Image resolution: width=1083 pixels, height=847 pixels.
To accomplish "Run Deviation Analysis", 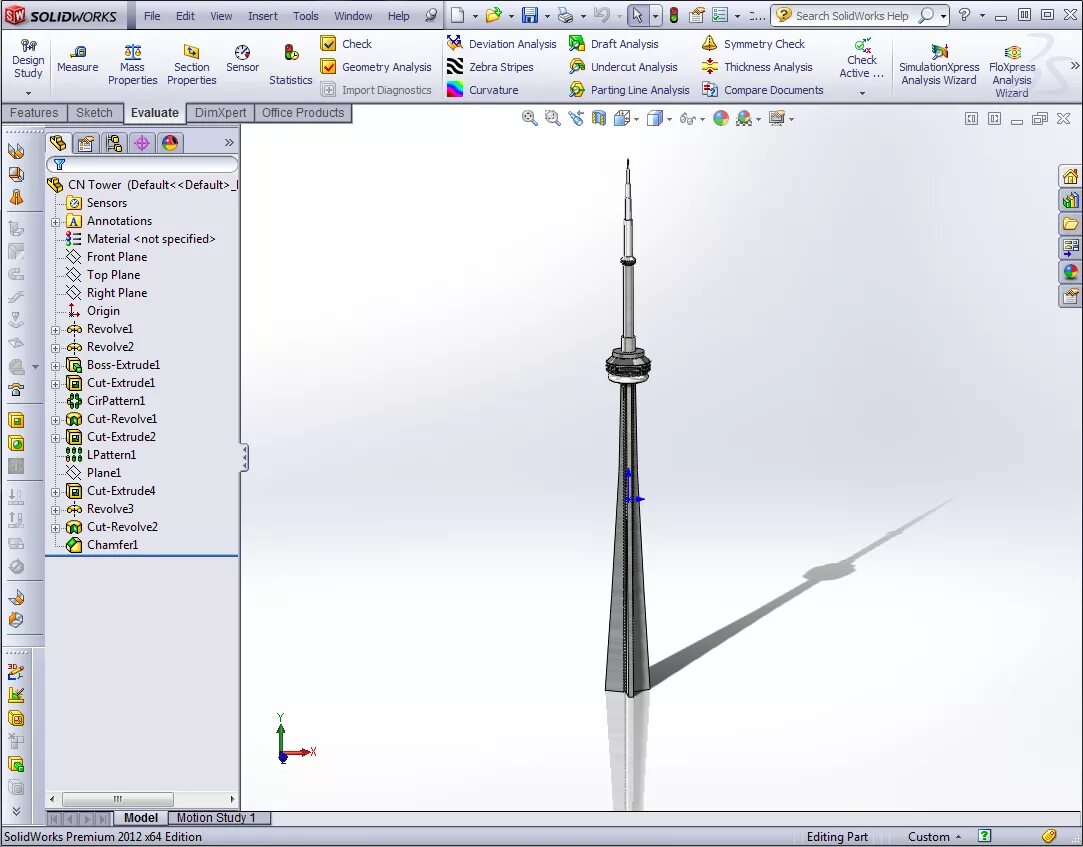I will click(x=501, y=44).
